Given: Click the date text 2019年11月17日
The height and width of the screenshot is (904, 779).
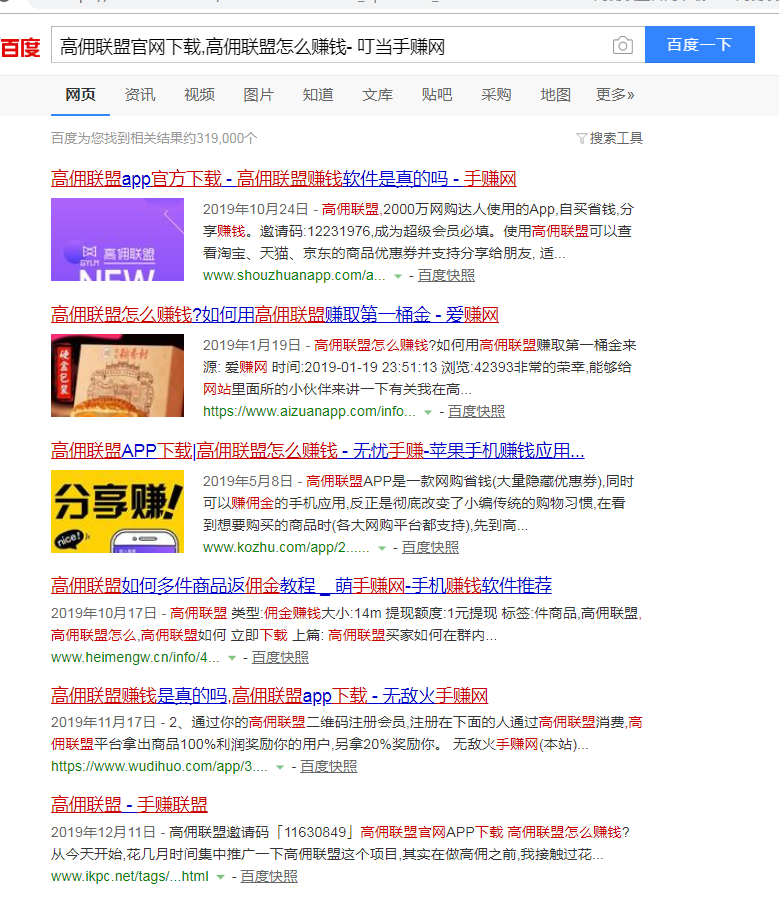Looking at the screenshot, I should 104,722.
